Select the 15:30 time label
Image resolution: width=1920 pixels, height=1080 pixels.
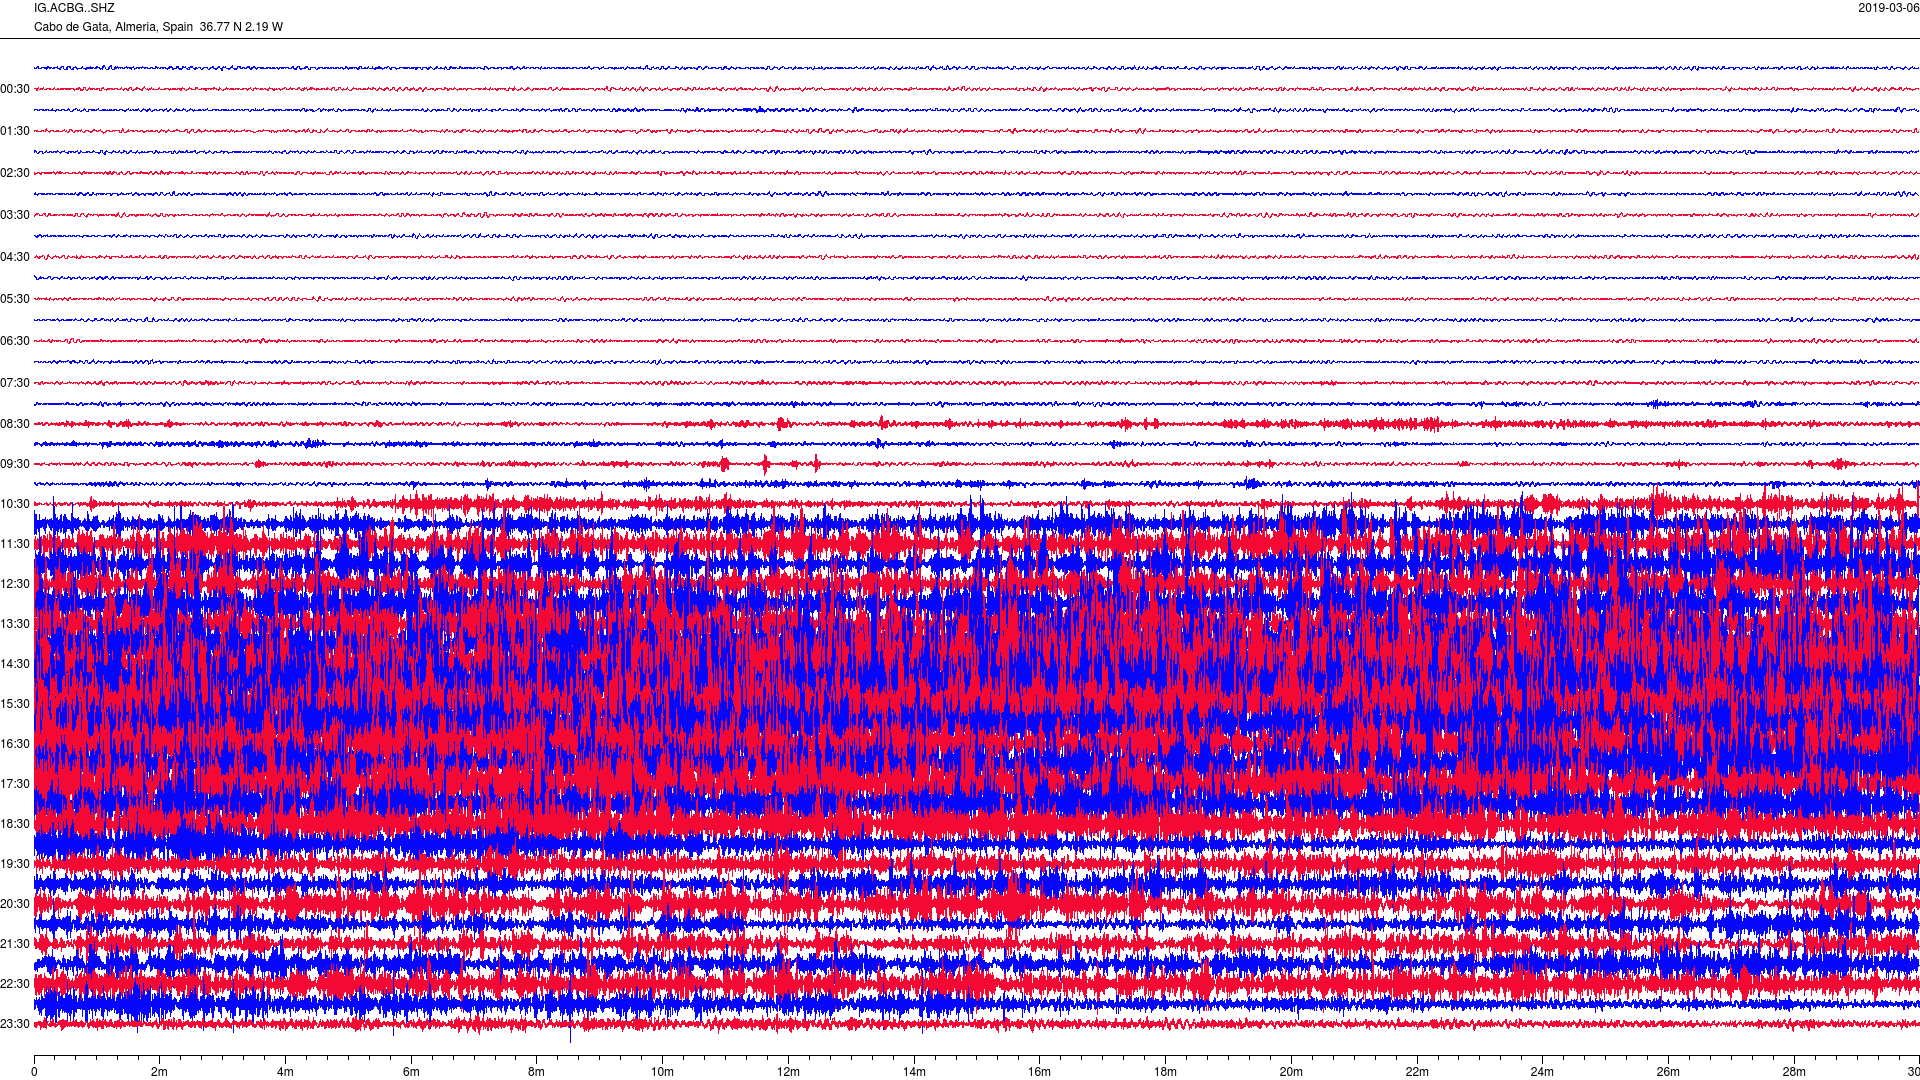pyautogui.click(x=15, y=704)
